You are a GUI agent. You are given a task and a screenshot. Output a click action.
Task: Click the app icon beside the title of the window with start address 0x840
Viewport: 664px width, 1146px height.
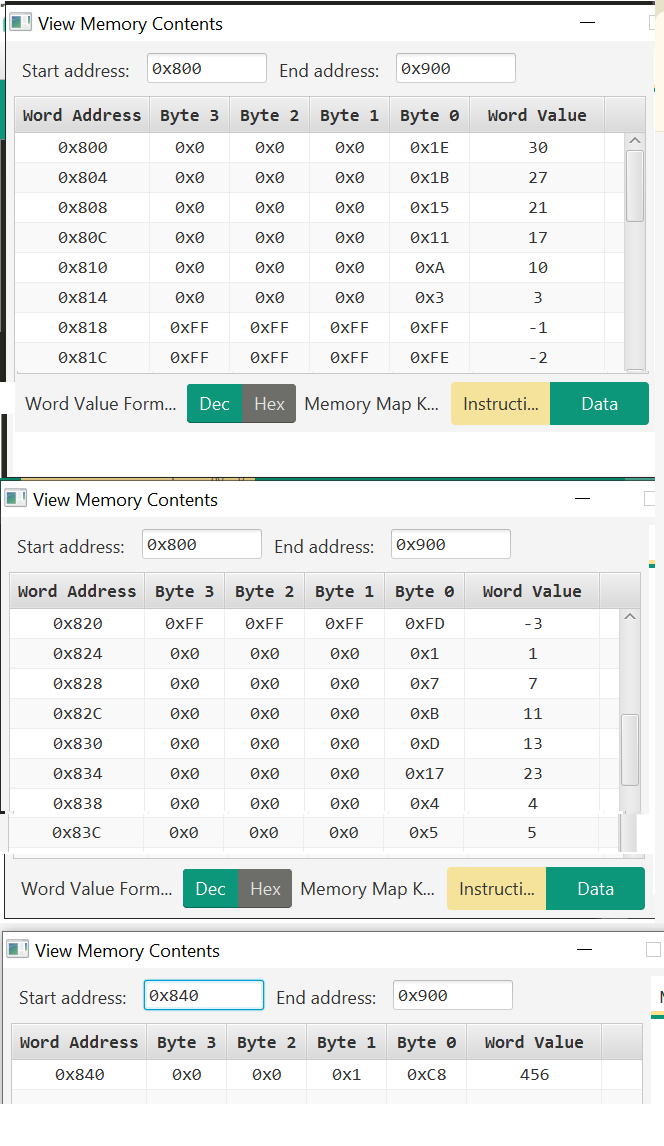click(x=19, y=950)
